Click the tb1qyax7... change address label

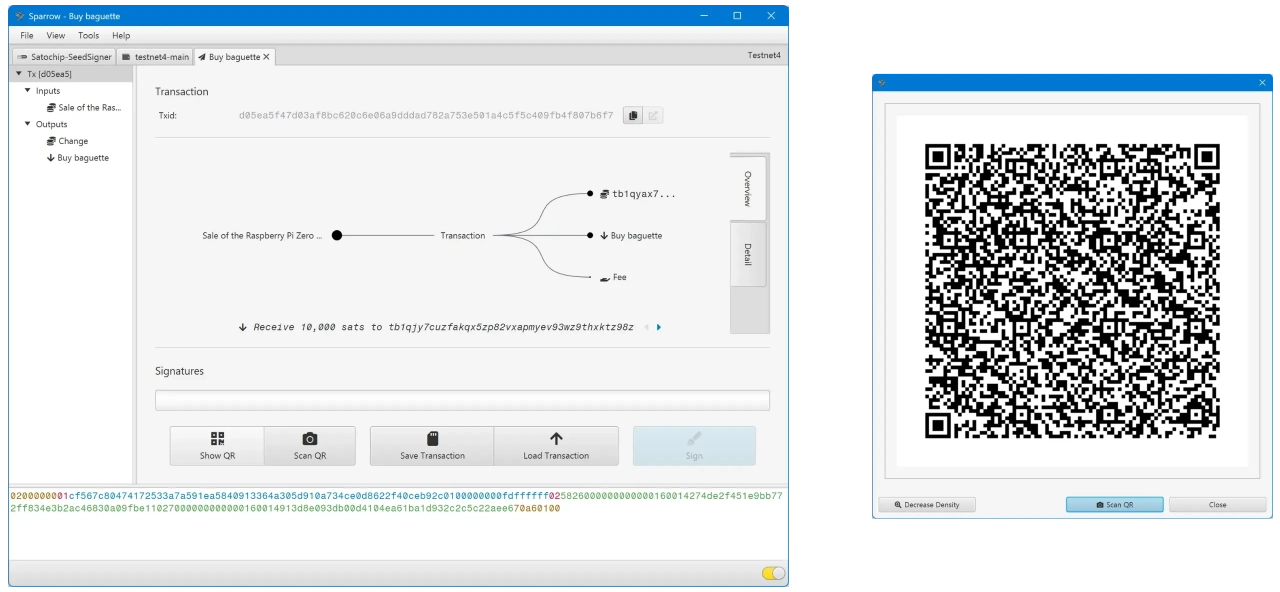(x=644, y=194)
